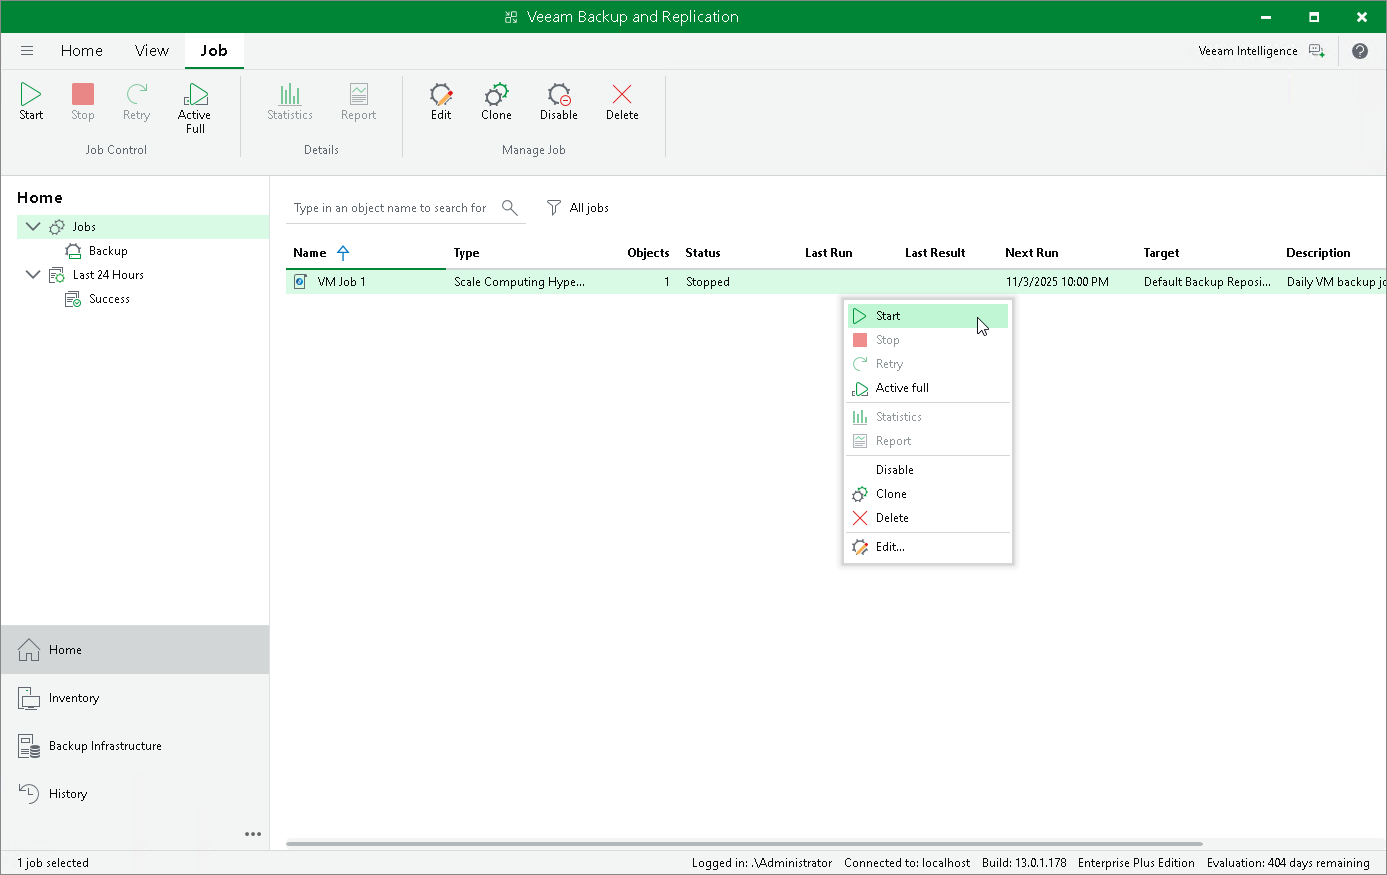The width and height of the screenshot is (1387, 875).
Task: Delete the job via ribbon Delete icon
Action: click(622, 102)
